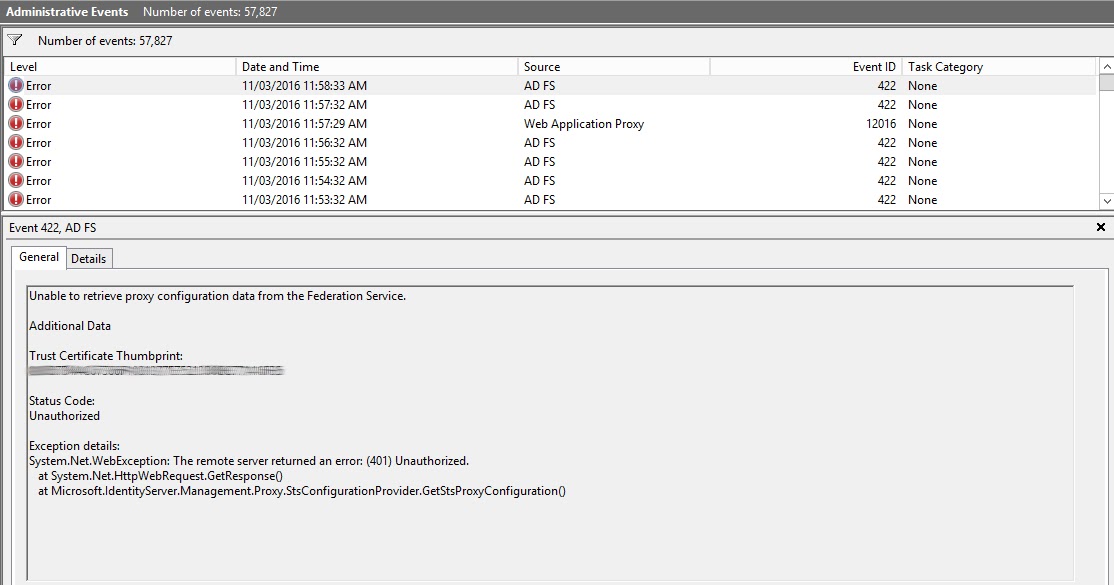The height and width of the screenshot is (585, 1114).
Task: Click the error icon next to the 11:55:32 AM event
Action: pos(13,161)
